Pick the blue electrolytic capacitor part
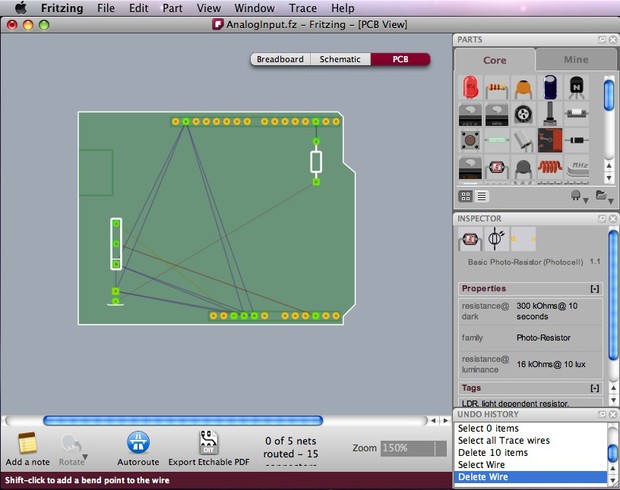620x490 pixels. (x=550, y=87)
